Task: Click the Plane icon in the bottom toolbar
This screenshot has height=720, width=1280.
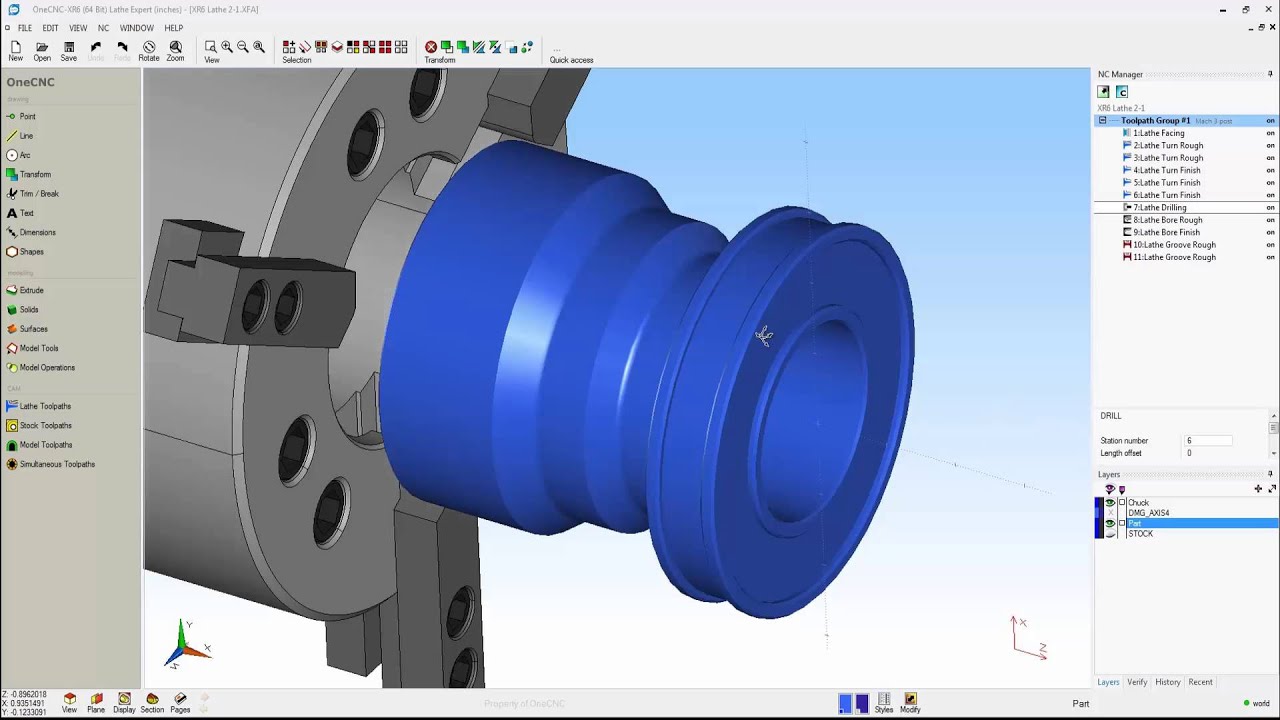Action: coord(96,703)
